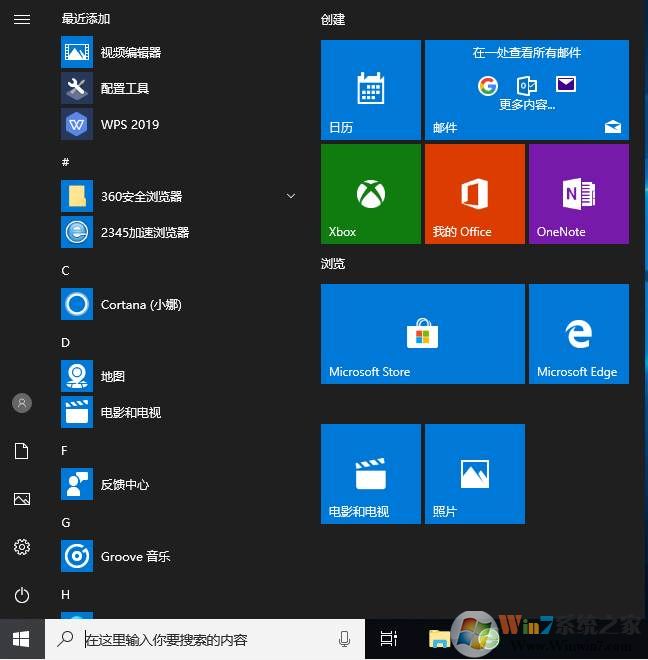
Task: Select the letter C group header
Action: (x=66, y=270)
